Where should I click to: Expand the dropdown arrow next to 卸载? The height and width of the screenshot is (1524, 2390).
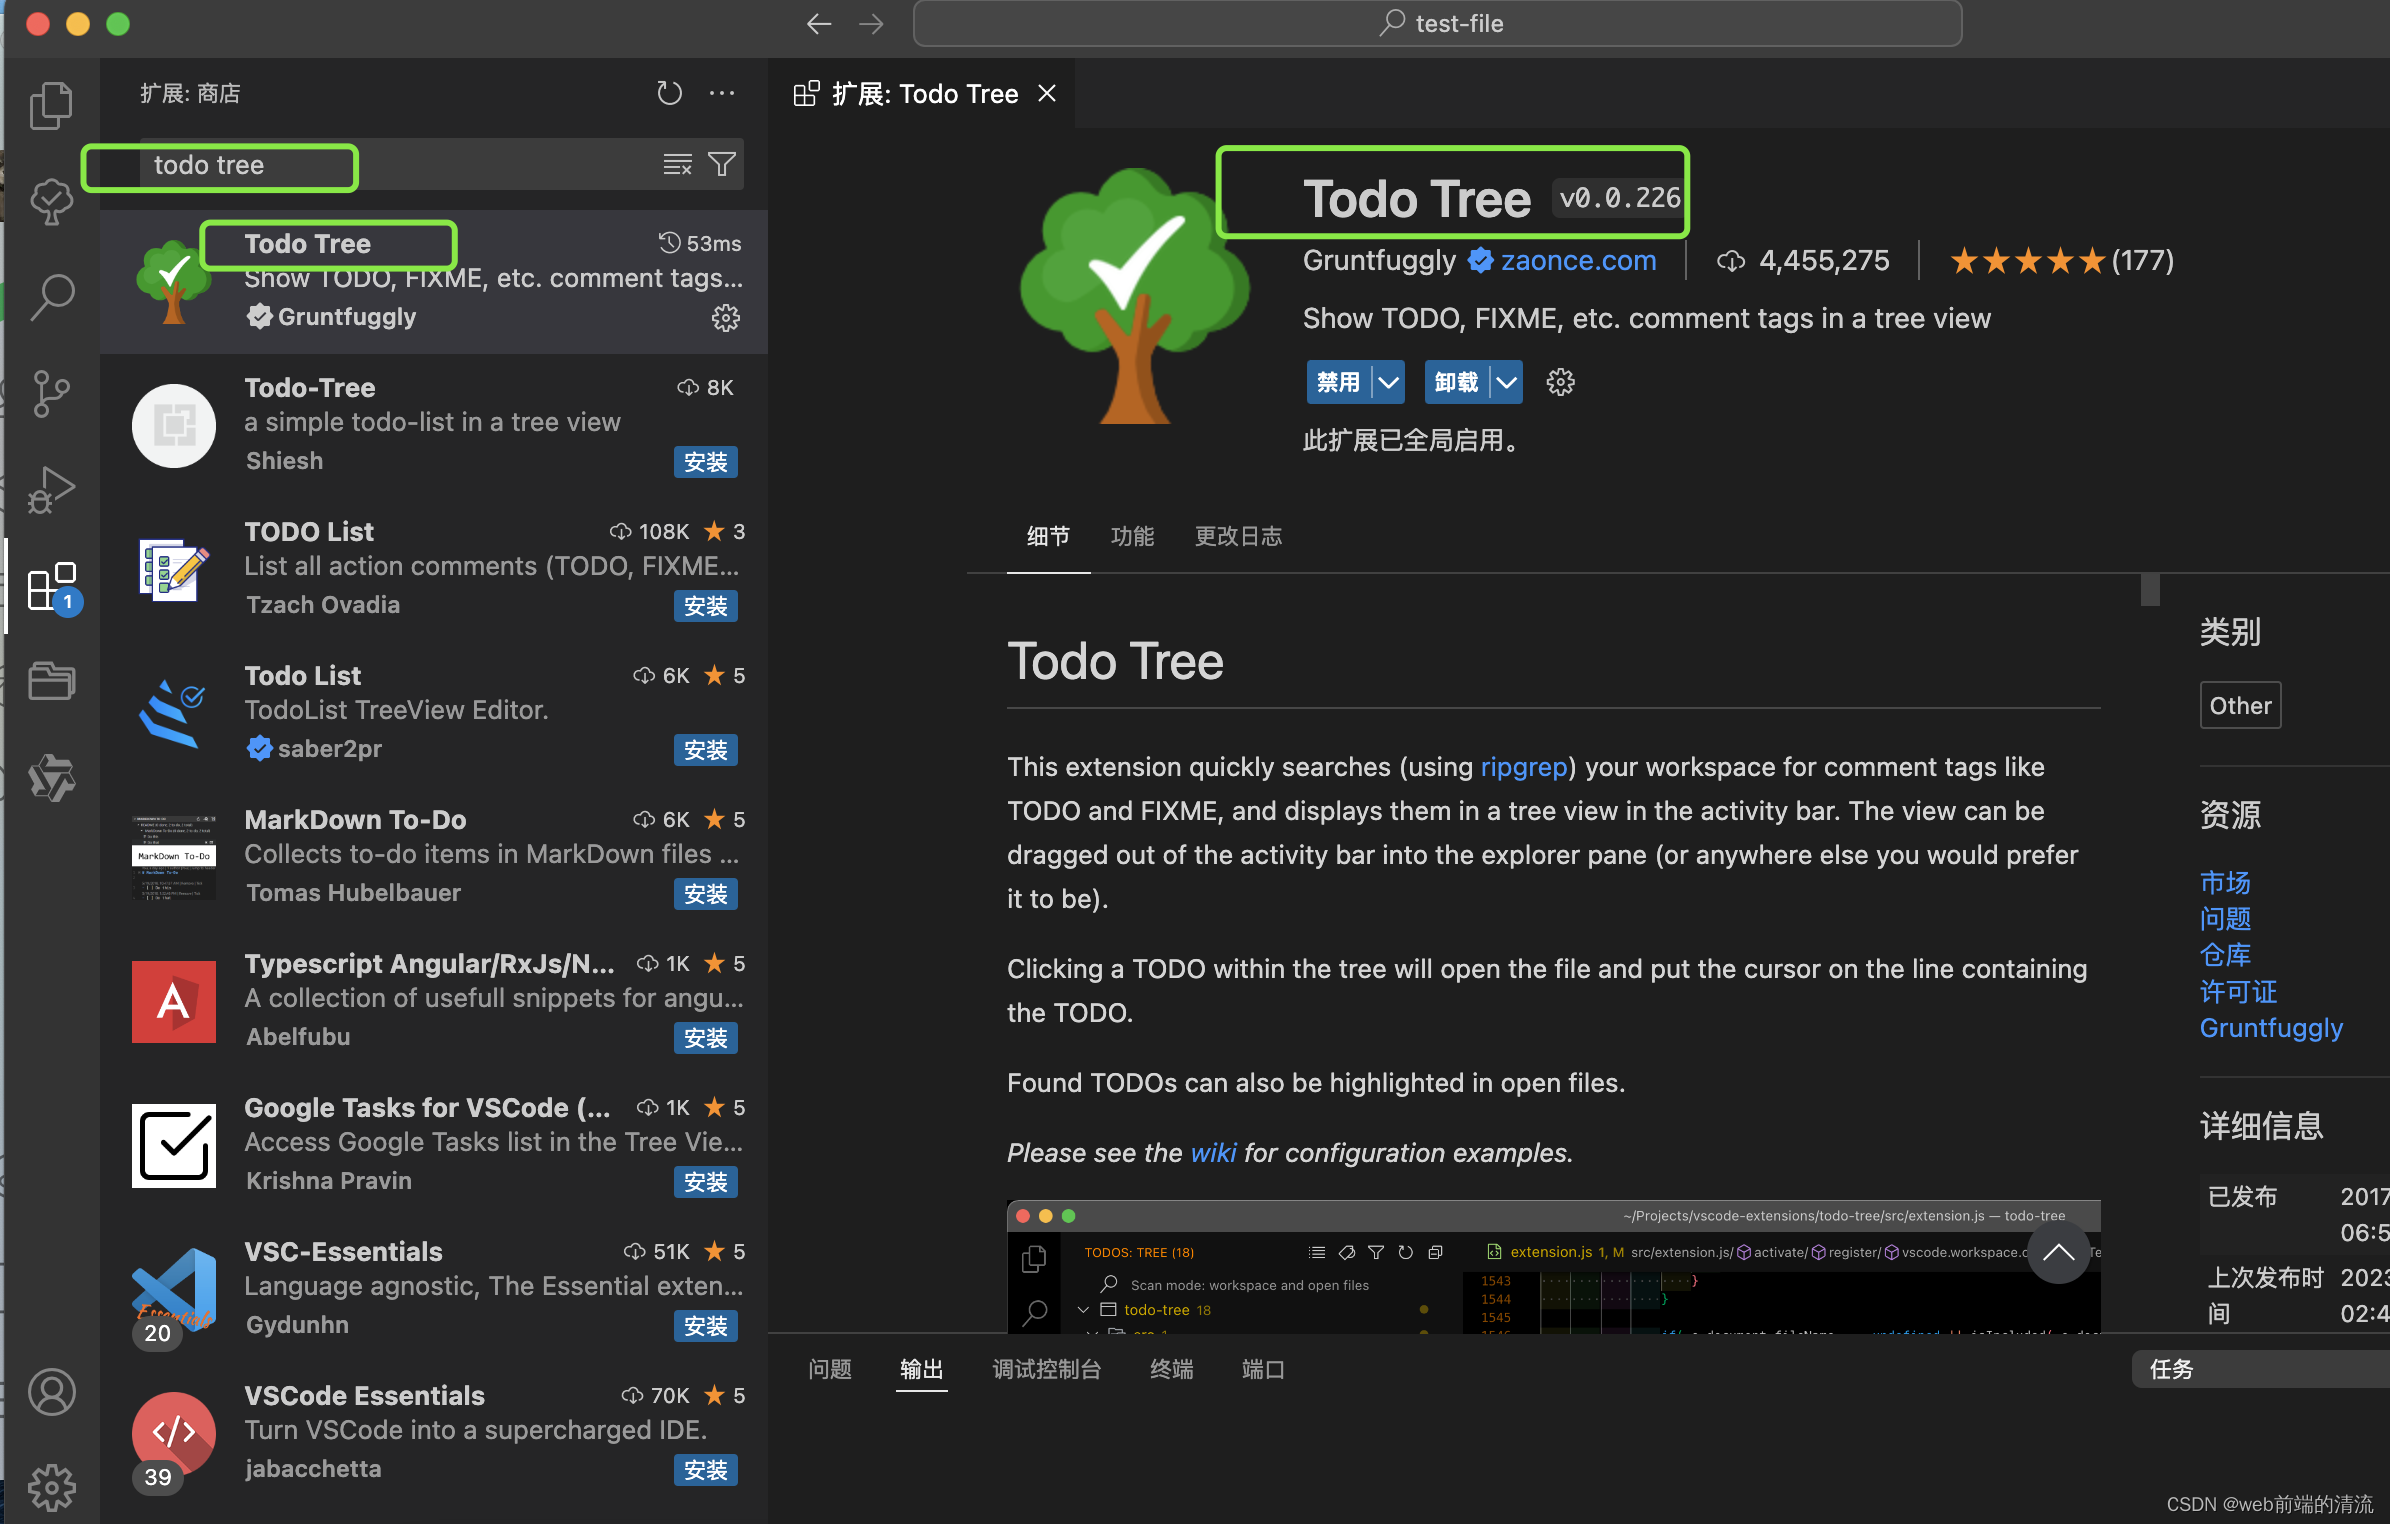point(1506,382)
